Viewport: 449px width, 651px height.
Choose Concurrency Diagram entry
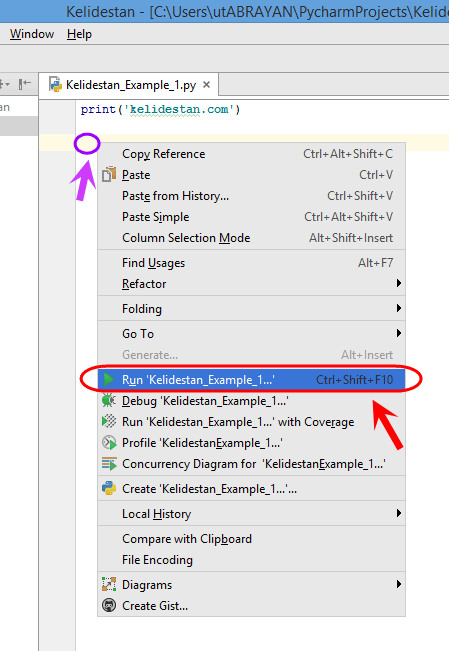pos(251,464)
